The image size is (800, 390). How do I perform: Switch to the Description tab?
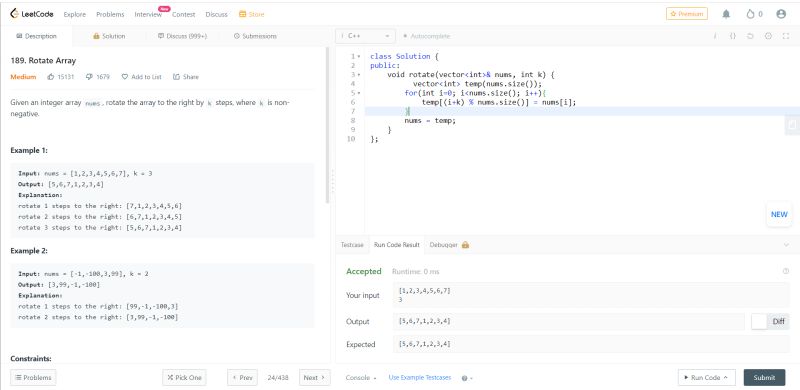tap(36, 36)
